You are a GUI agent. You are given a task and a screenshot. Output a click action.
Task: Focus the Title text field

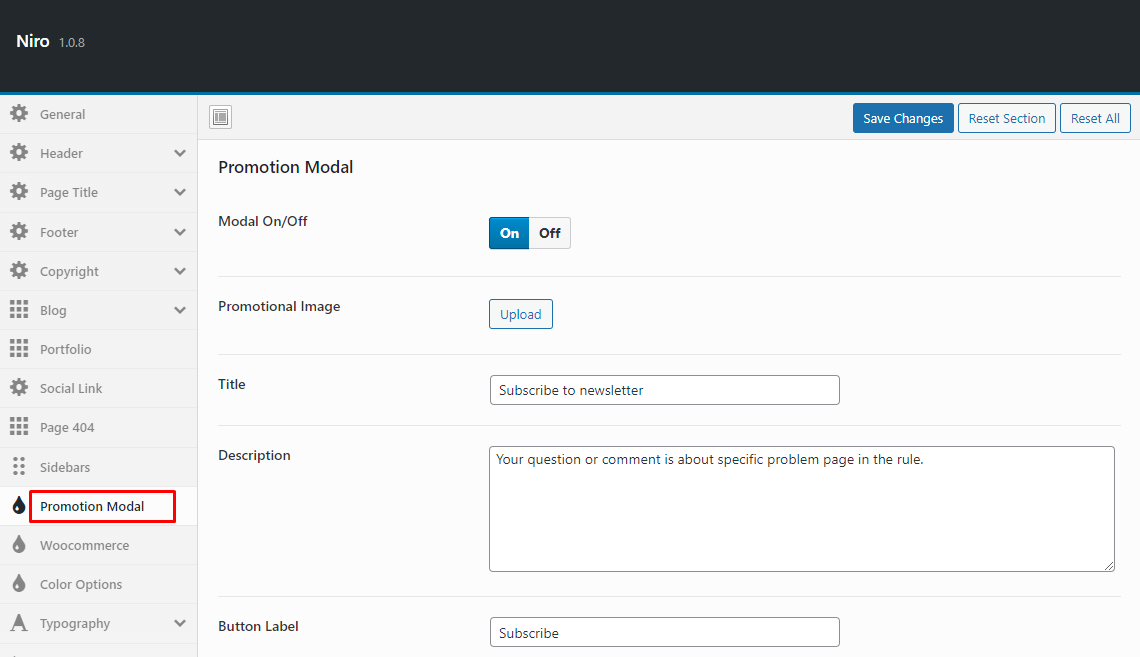click(x=664, y=390)
